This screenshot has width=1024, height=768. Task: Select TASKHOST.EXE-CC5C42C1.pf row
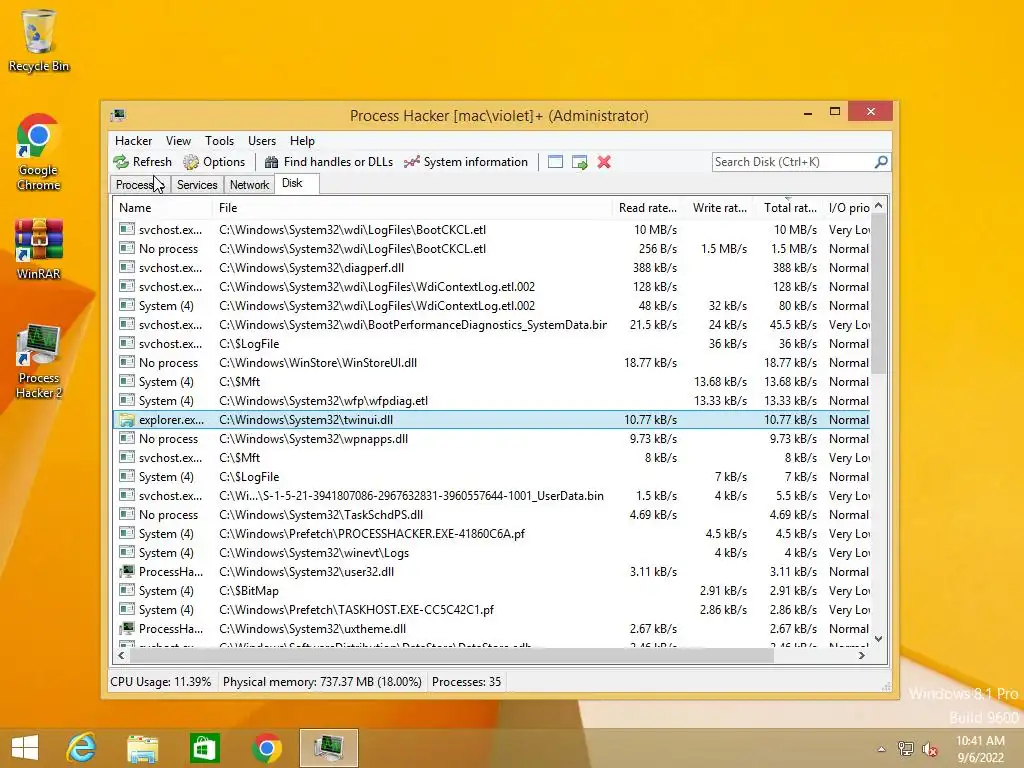click(x=492, y=610)
